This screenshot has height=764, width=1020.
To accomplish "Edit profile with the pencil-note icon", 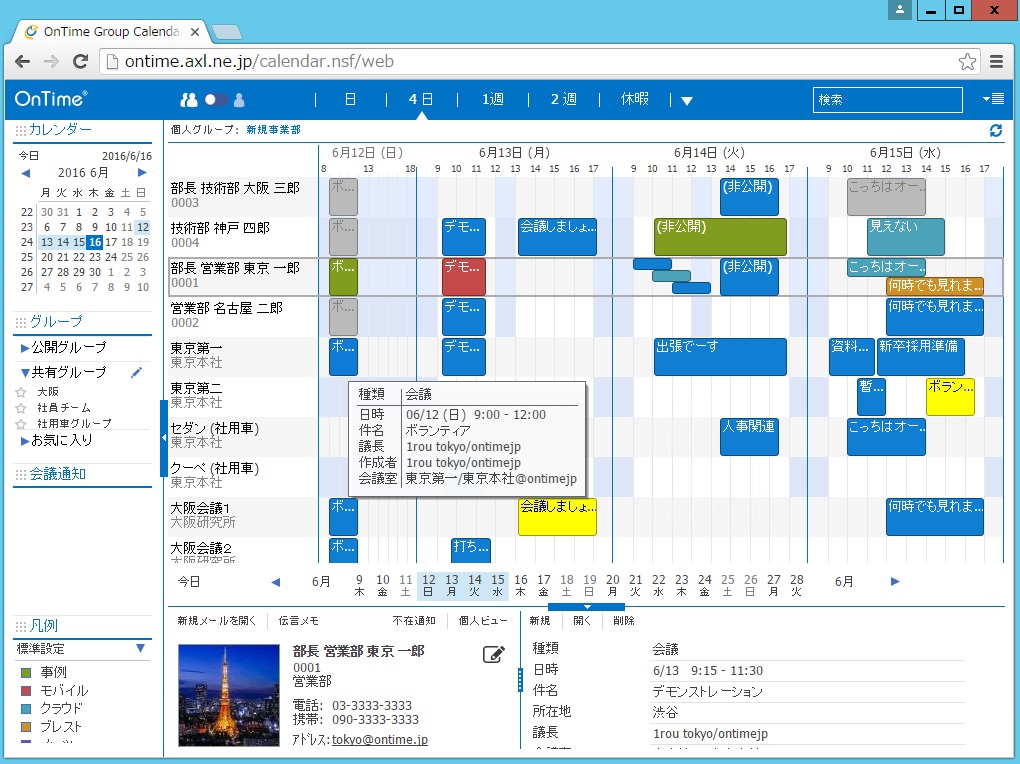I will coord(494,654).
